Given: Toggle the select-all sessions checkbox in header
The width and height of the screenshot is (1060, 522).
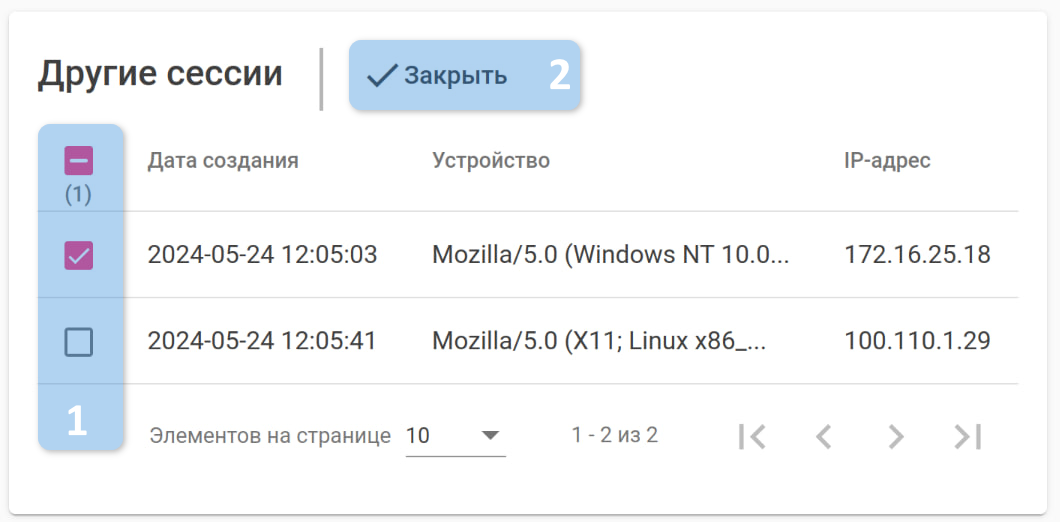Looking at the screenshot, I should coord(79,161).
